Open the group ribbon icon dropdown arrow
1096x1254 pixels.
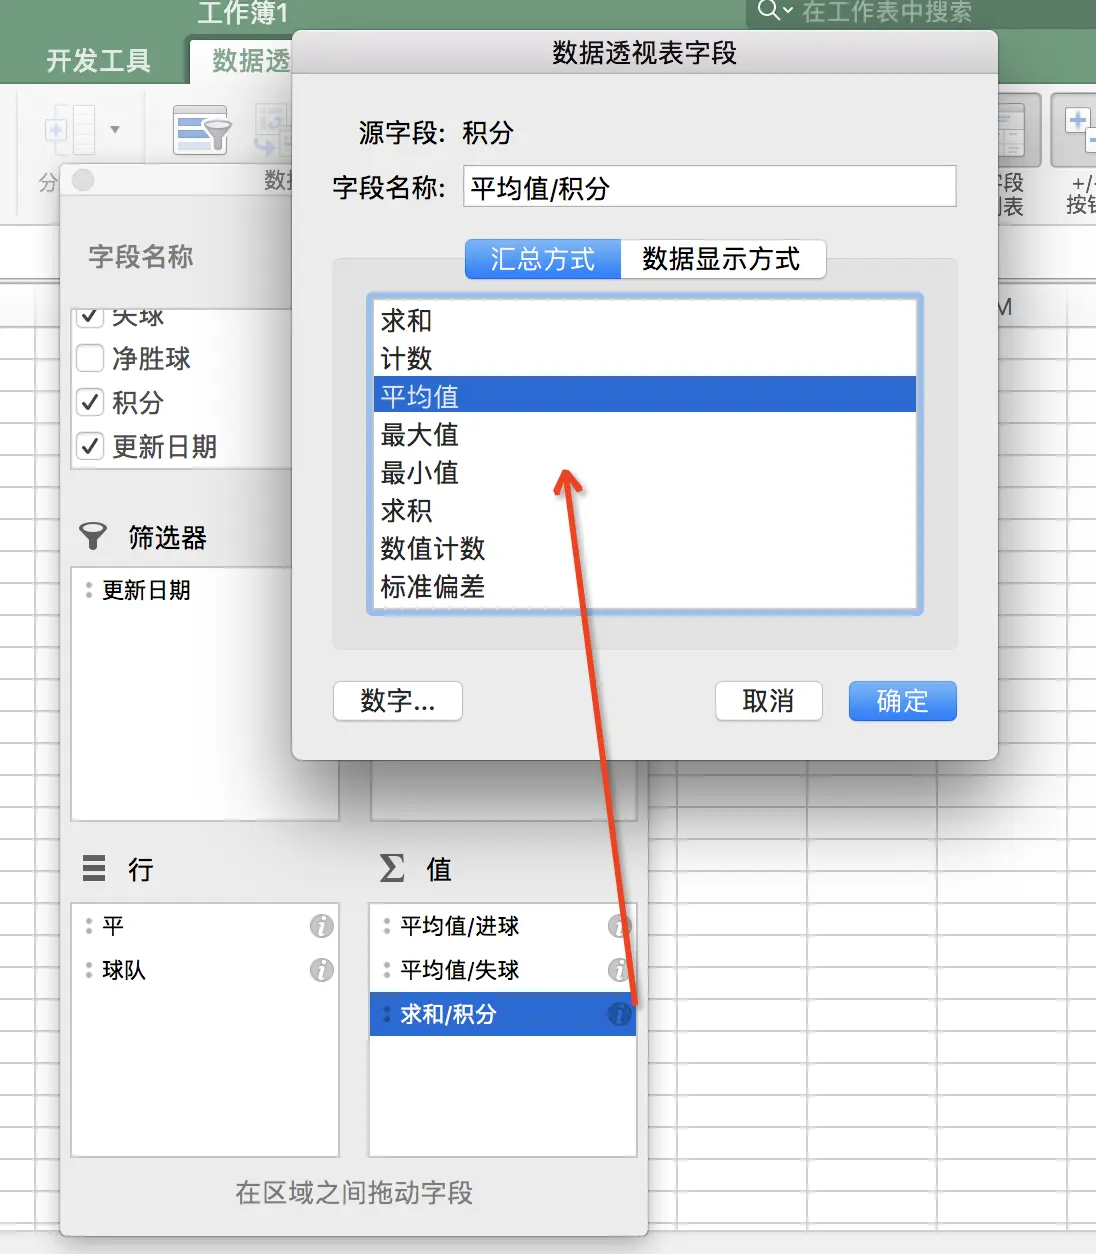(115, 130)
